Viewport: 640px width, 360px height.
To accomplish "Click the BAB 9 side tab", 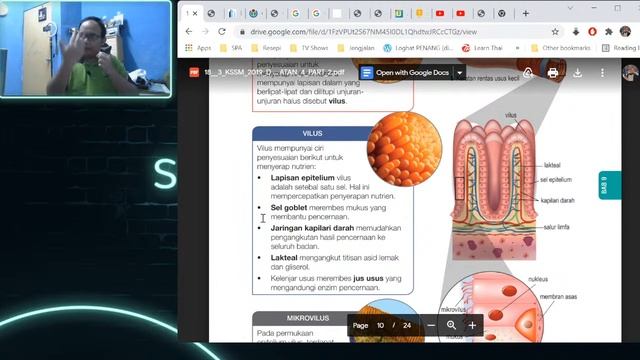I will [x=609, y=185].
